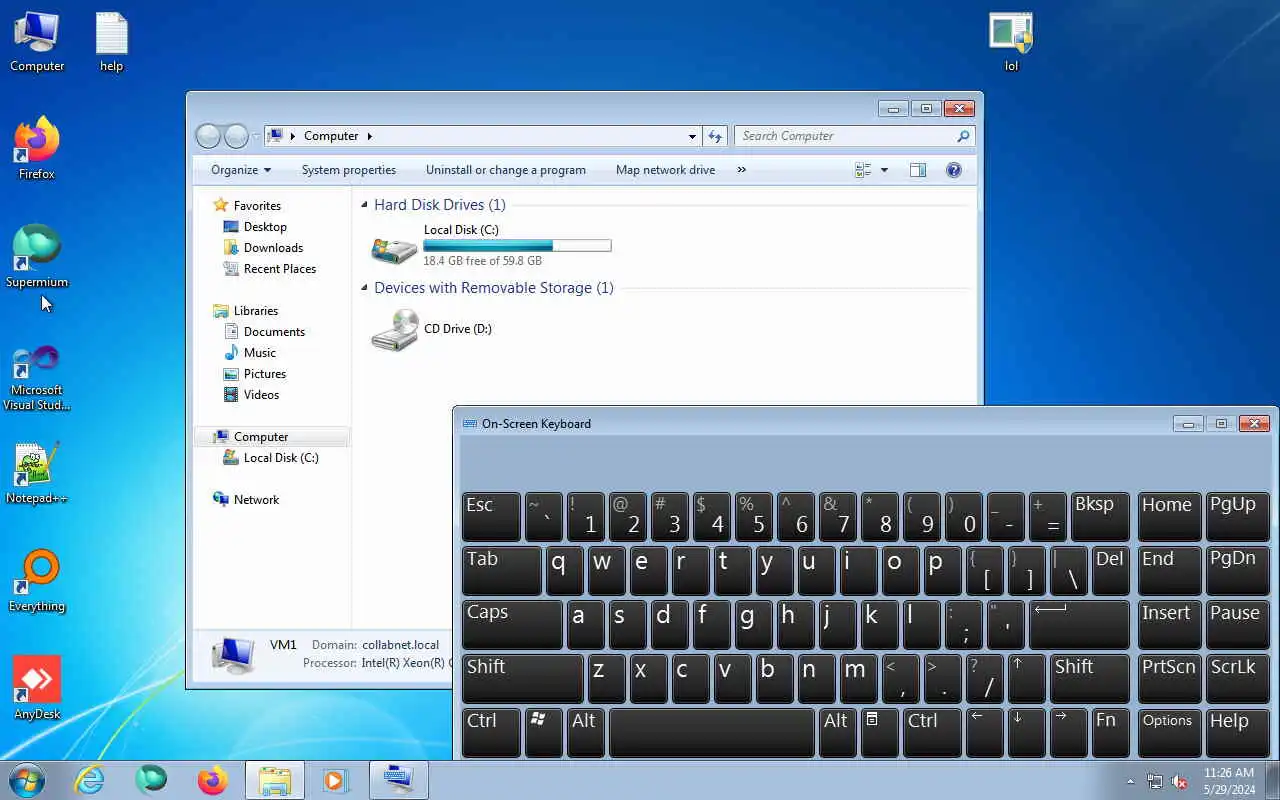Viewport: 1280px width, 800px height.
Task: Click the Local Disk usage bar
Action: pos(517,245)
